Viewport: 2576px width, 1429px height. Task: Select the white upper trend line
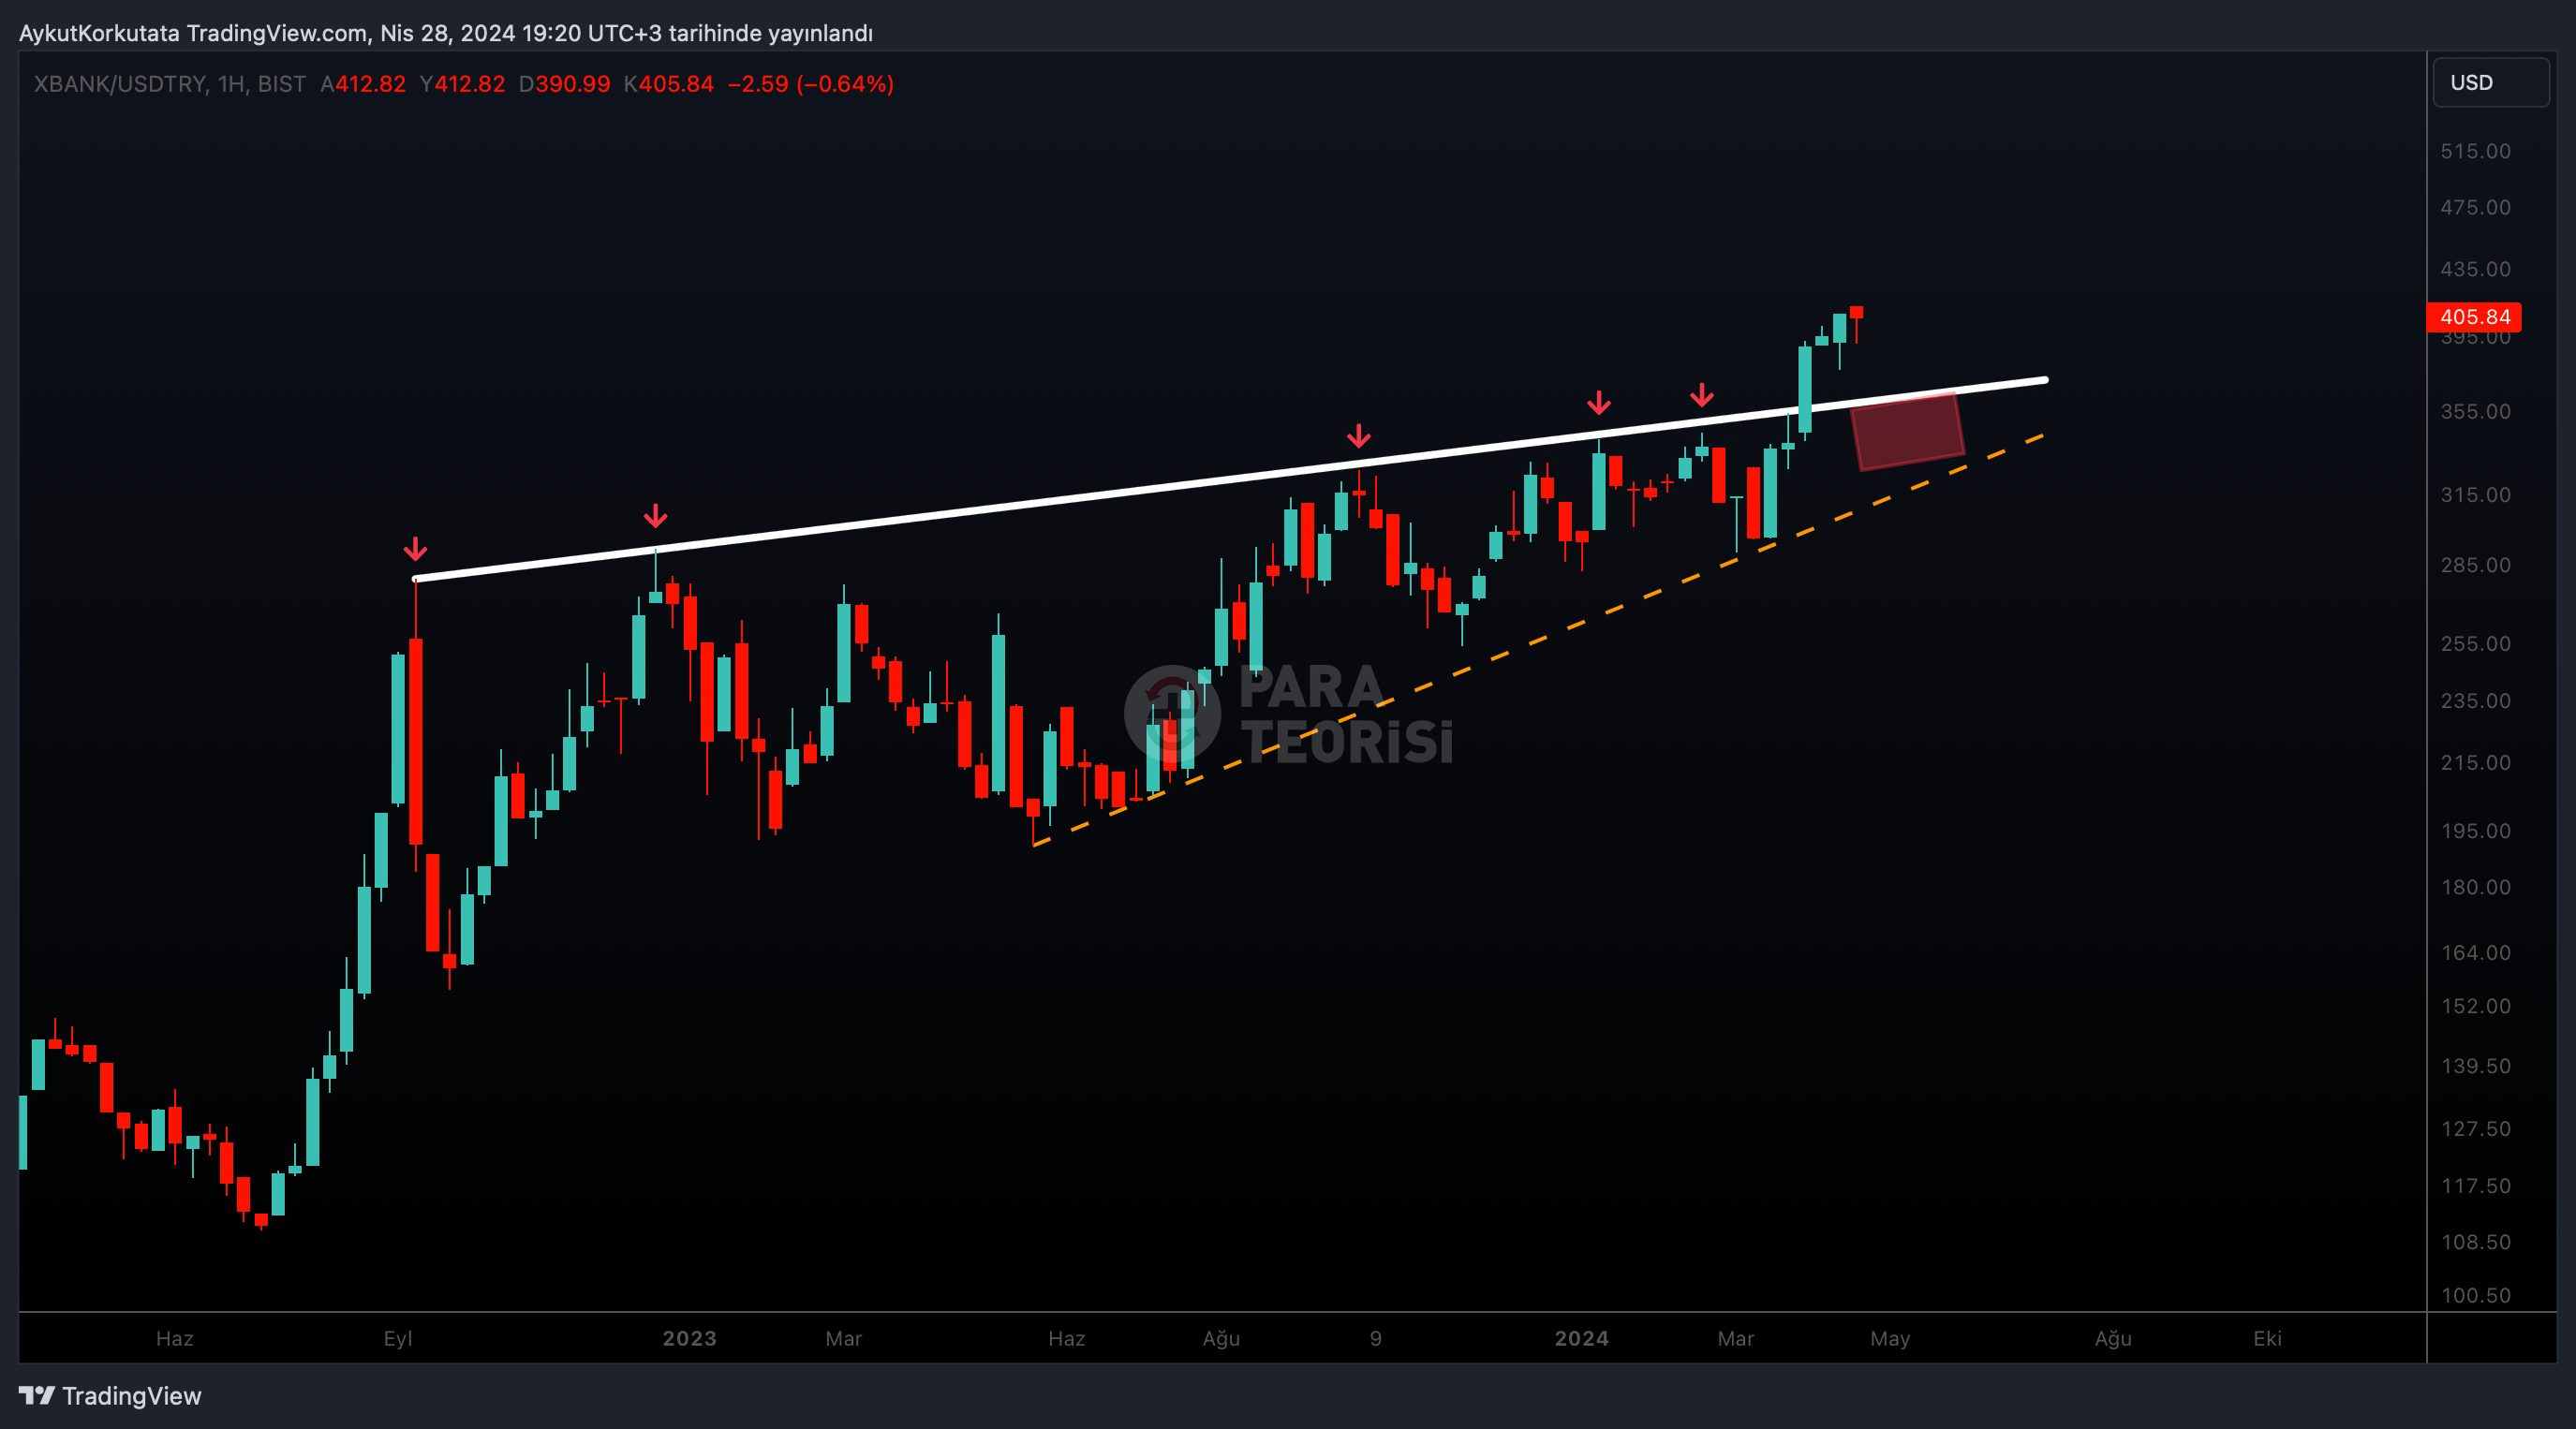click(x=1230, y=479)
